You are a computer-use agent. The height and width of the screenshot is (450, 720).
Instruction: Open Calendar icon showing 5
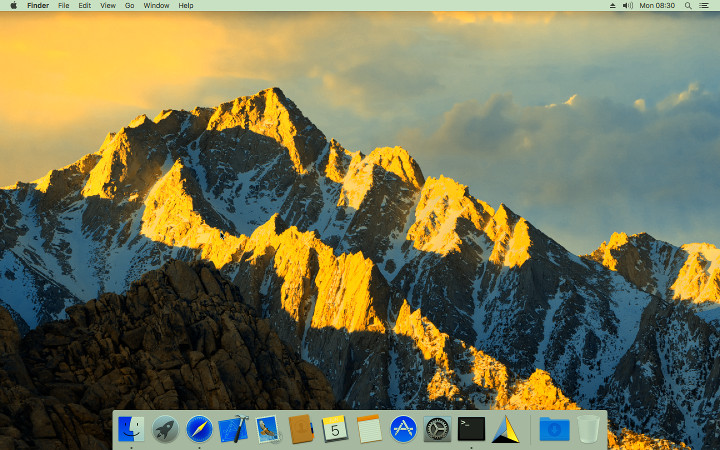[x=335, y=429]
